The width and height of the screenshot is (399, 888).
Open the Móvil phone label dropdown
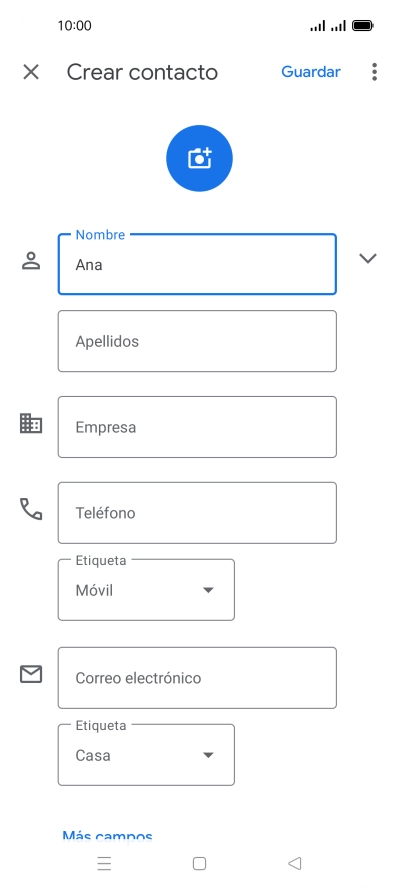coord(146,590)
